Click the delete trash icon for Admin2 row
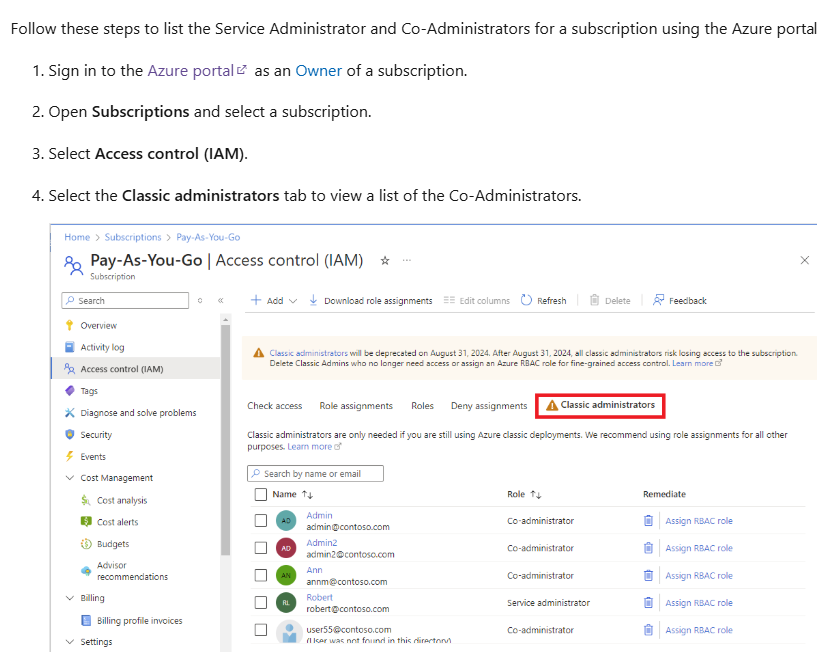The height and width of the screenshot is (652, 817). 648,548
